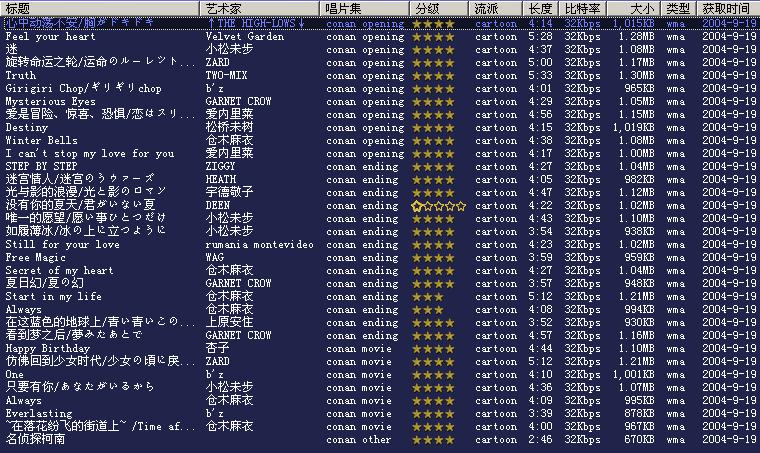Click rating stars for Start in my life
The width and height of the screenshot is (760, 453).
pyautogui.click(x=428, y=297)
